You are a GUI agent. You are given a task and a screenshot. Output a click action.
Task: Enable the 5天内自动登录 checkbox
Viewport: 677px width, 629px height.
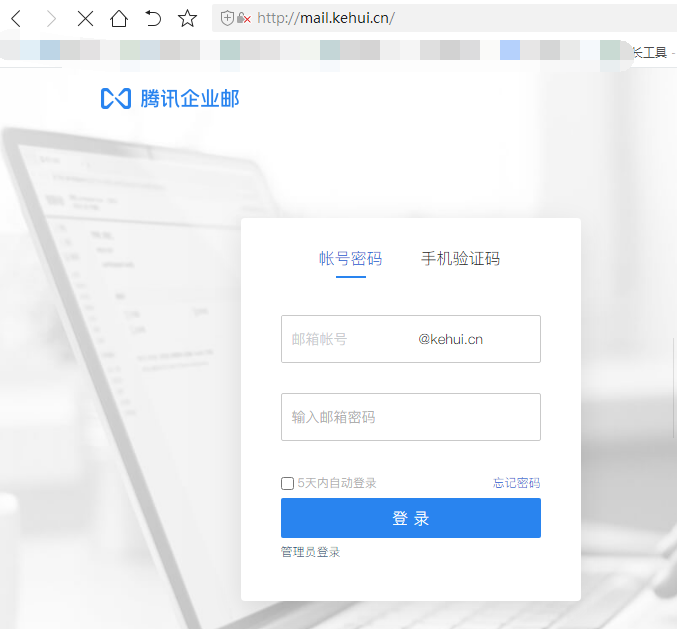[288, 483]
